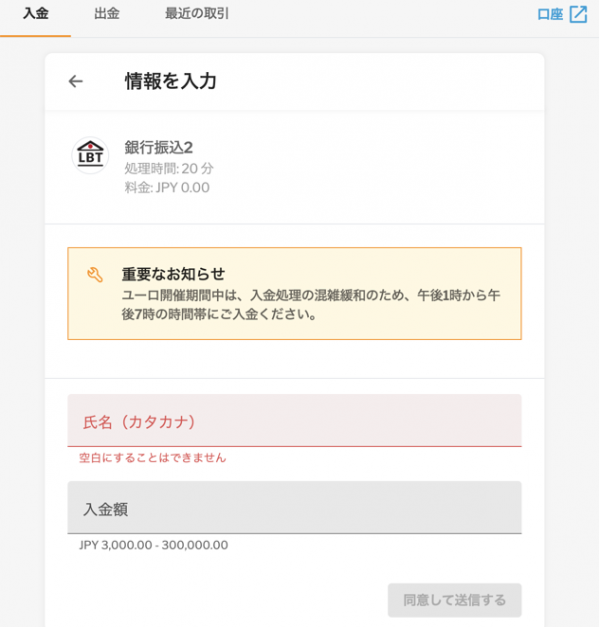The image size is (600, 627).
Task: Click the 重要なお知らせ notice heading
Action: pos(173,274)
